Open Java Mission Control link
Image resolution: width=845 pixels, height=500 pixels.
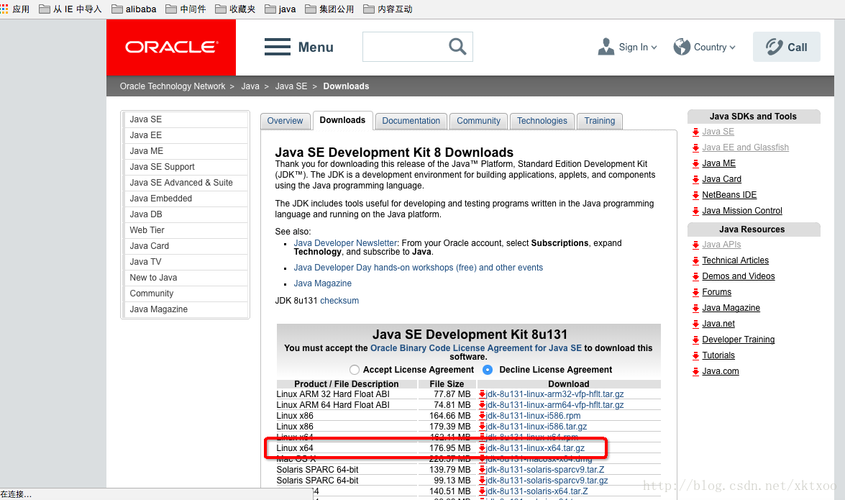[742, 211]
